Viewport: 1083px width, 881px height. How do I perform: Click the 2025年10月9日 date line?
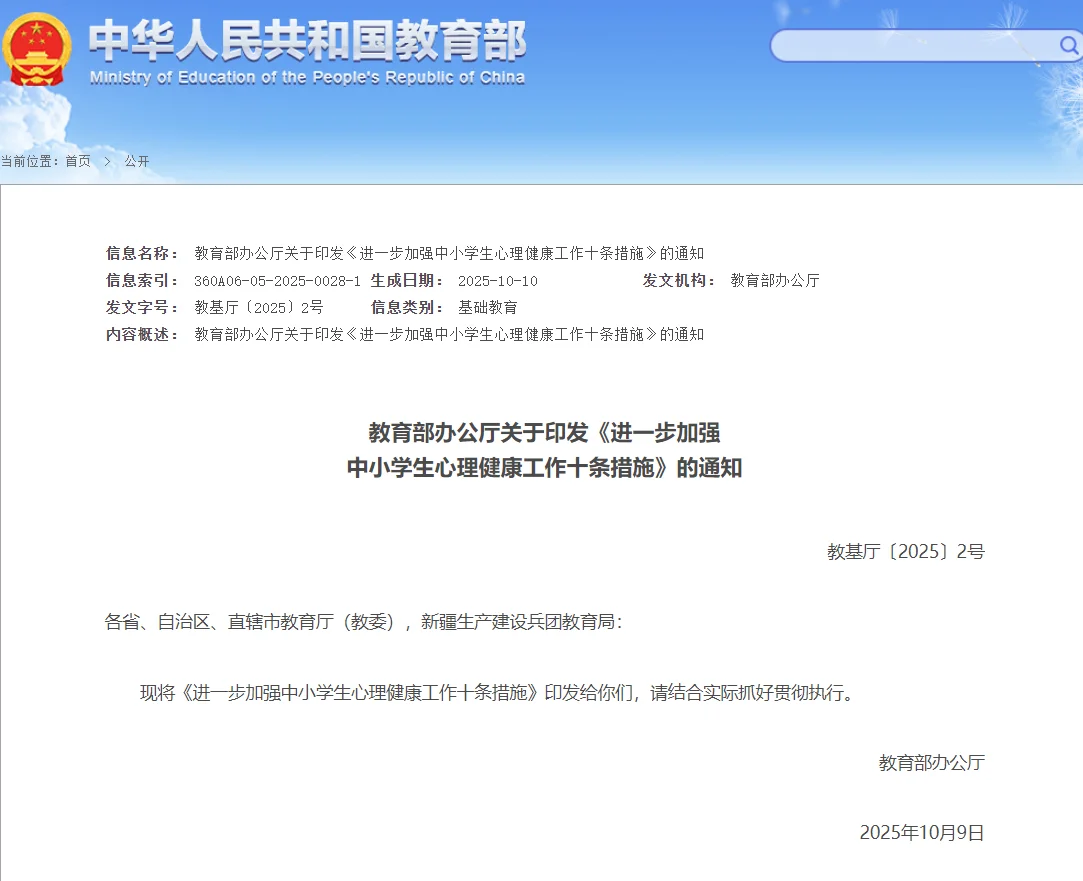click(x=920, y=831)
